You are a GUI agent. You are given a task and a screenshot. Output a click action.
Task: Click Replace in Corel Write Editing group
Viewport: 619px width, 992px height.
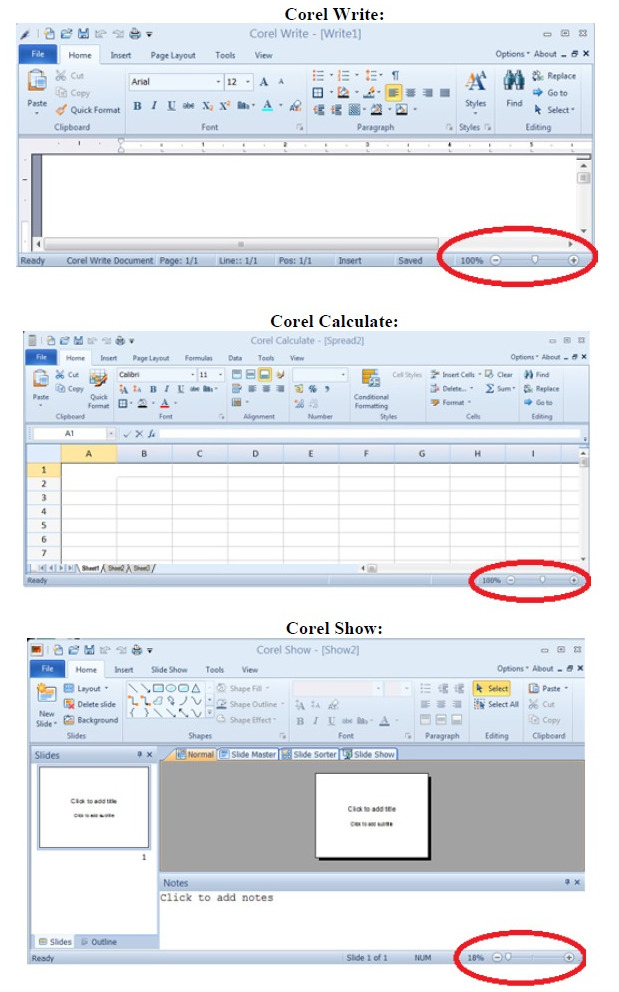tap(554, 76)
